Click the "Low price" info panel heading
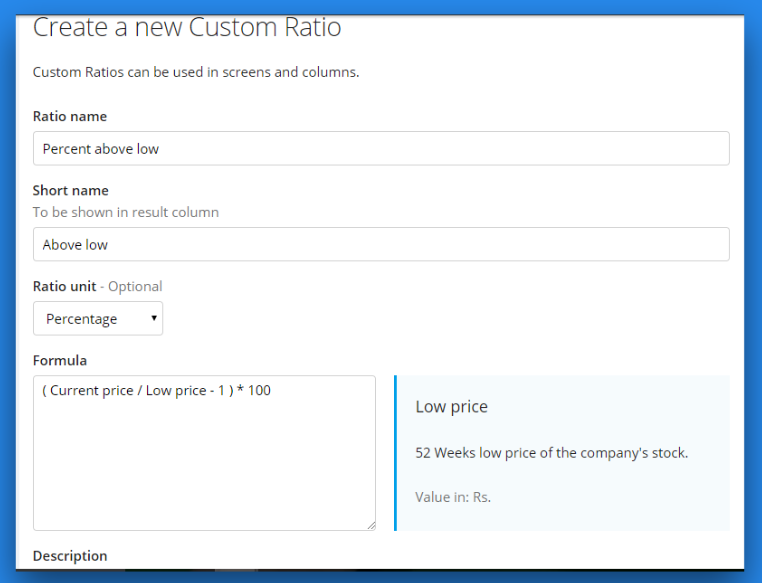Screen dimensions: 762x583 [x=451, y=407]
